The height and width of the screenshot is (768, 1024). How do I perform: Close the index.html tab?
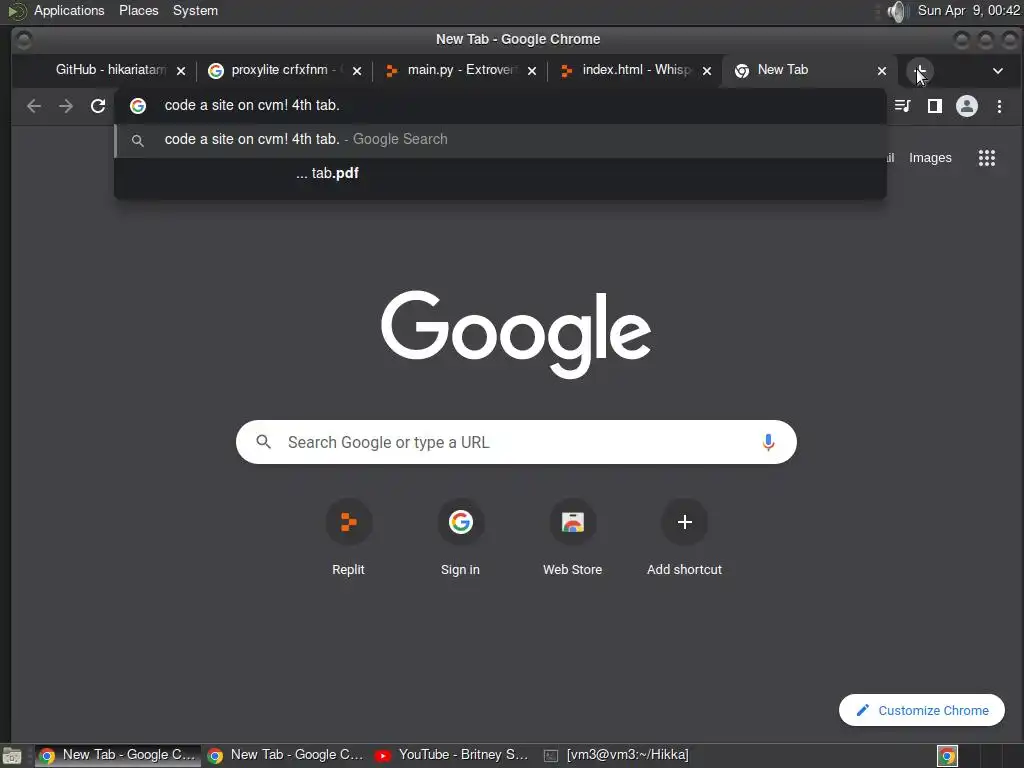point(707,71)
